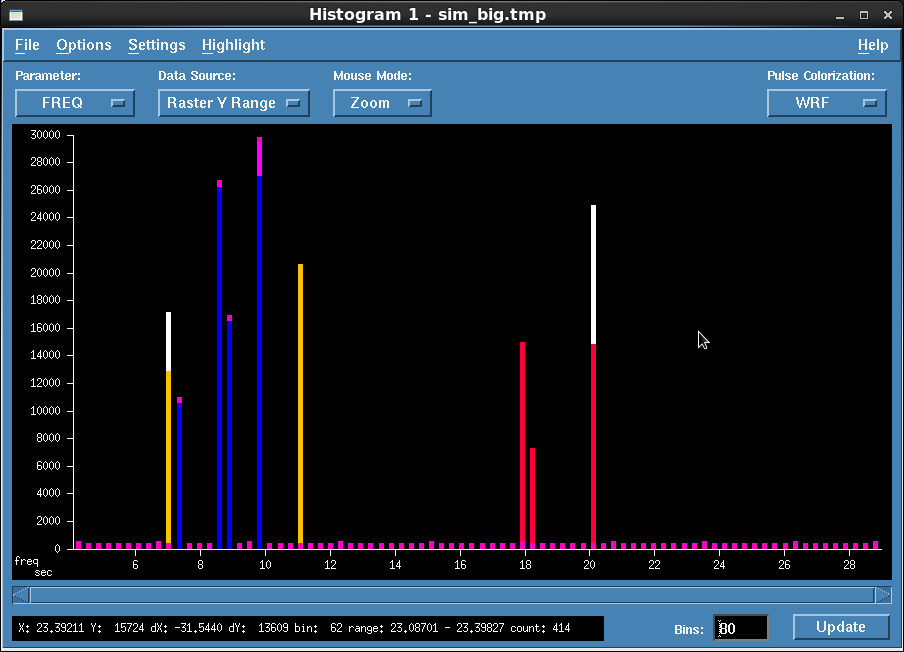This screenshot has width=904, height=652.
Task: Close the Histogram 1 window
Action: (888, 14)
